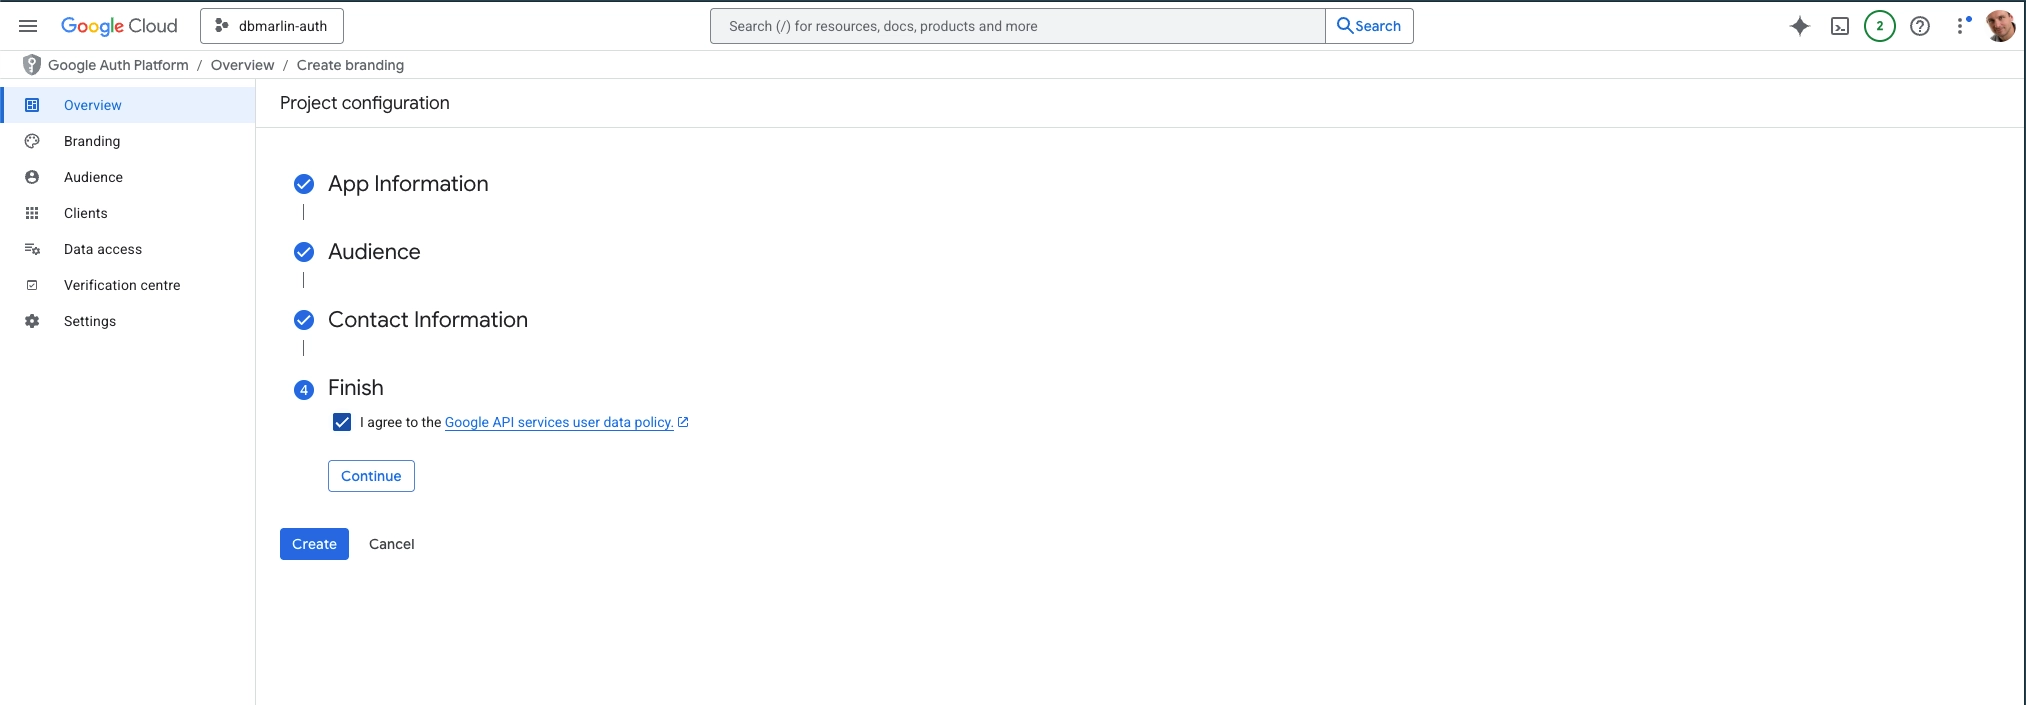Click the user account avatar

2000,26
